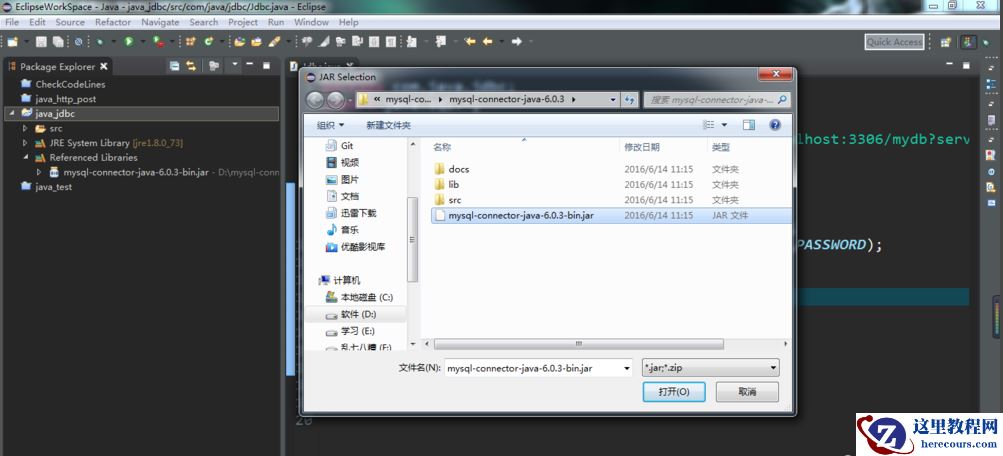Click the New wizard toolbar icon
The image size is (1003, 456).
[12, 42]
